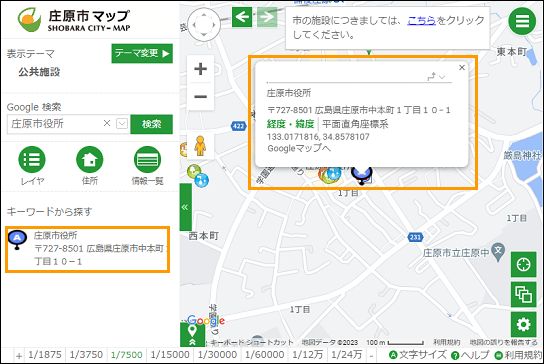Open the green hamburger menu

[x=522, y=22]
